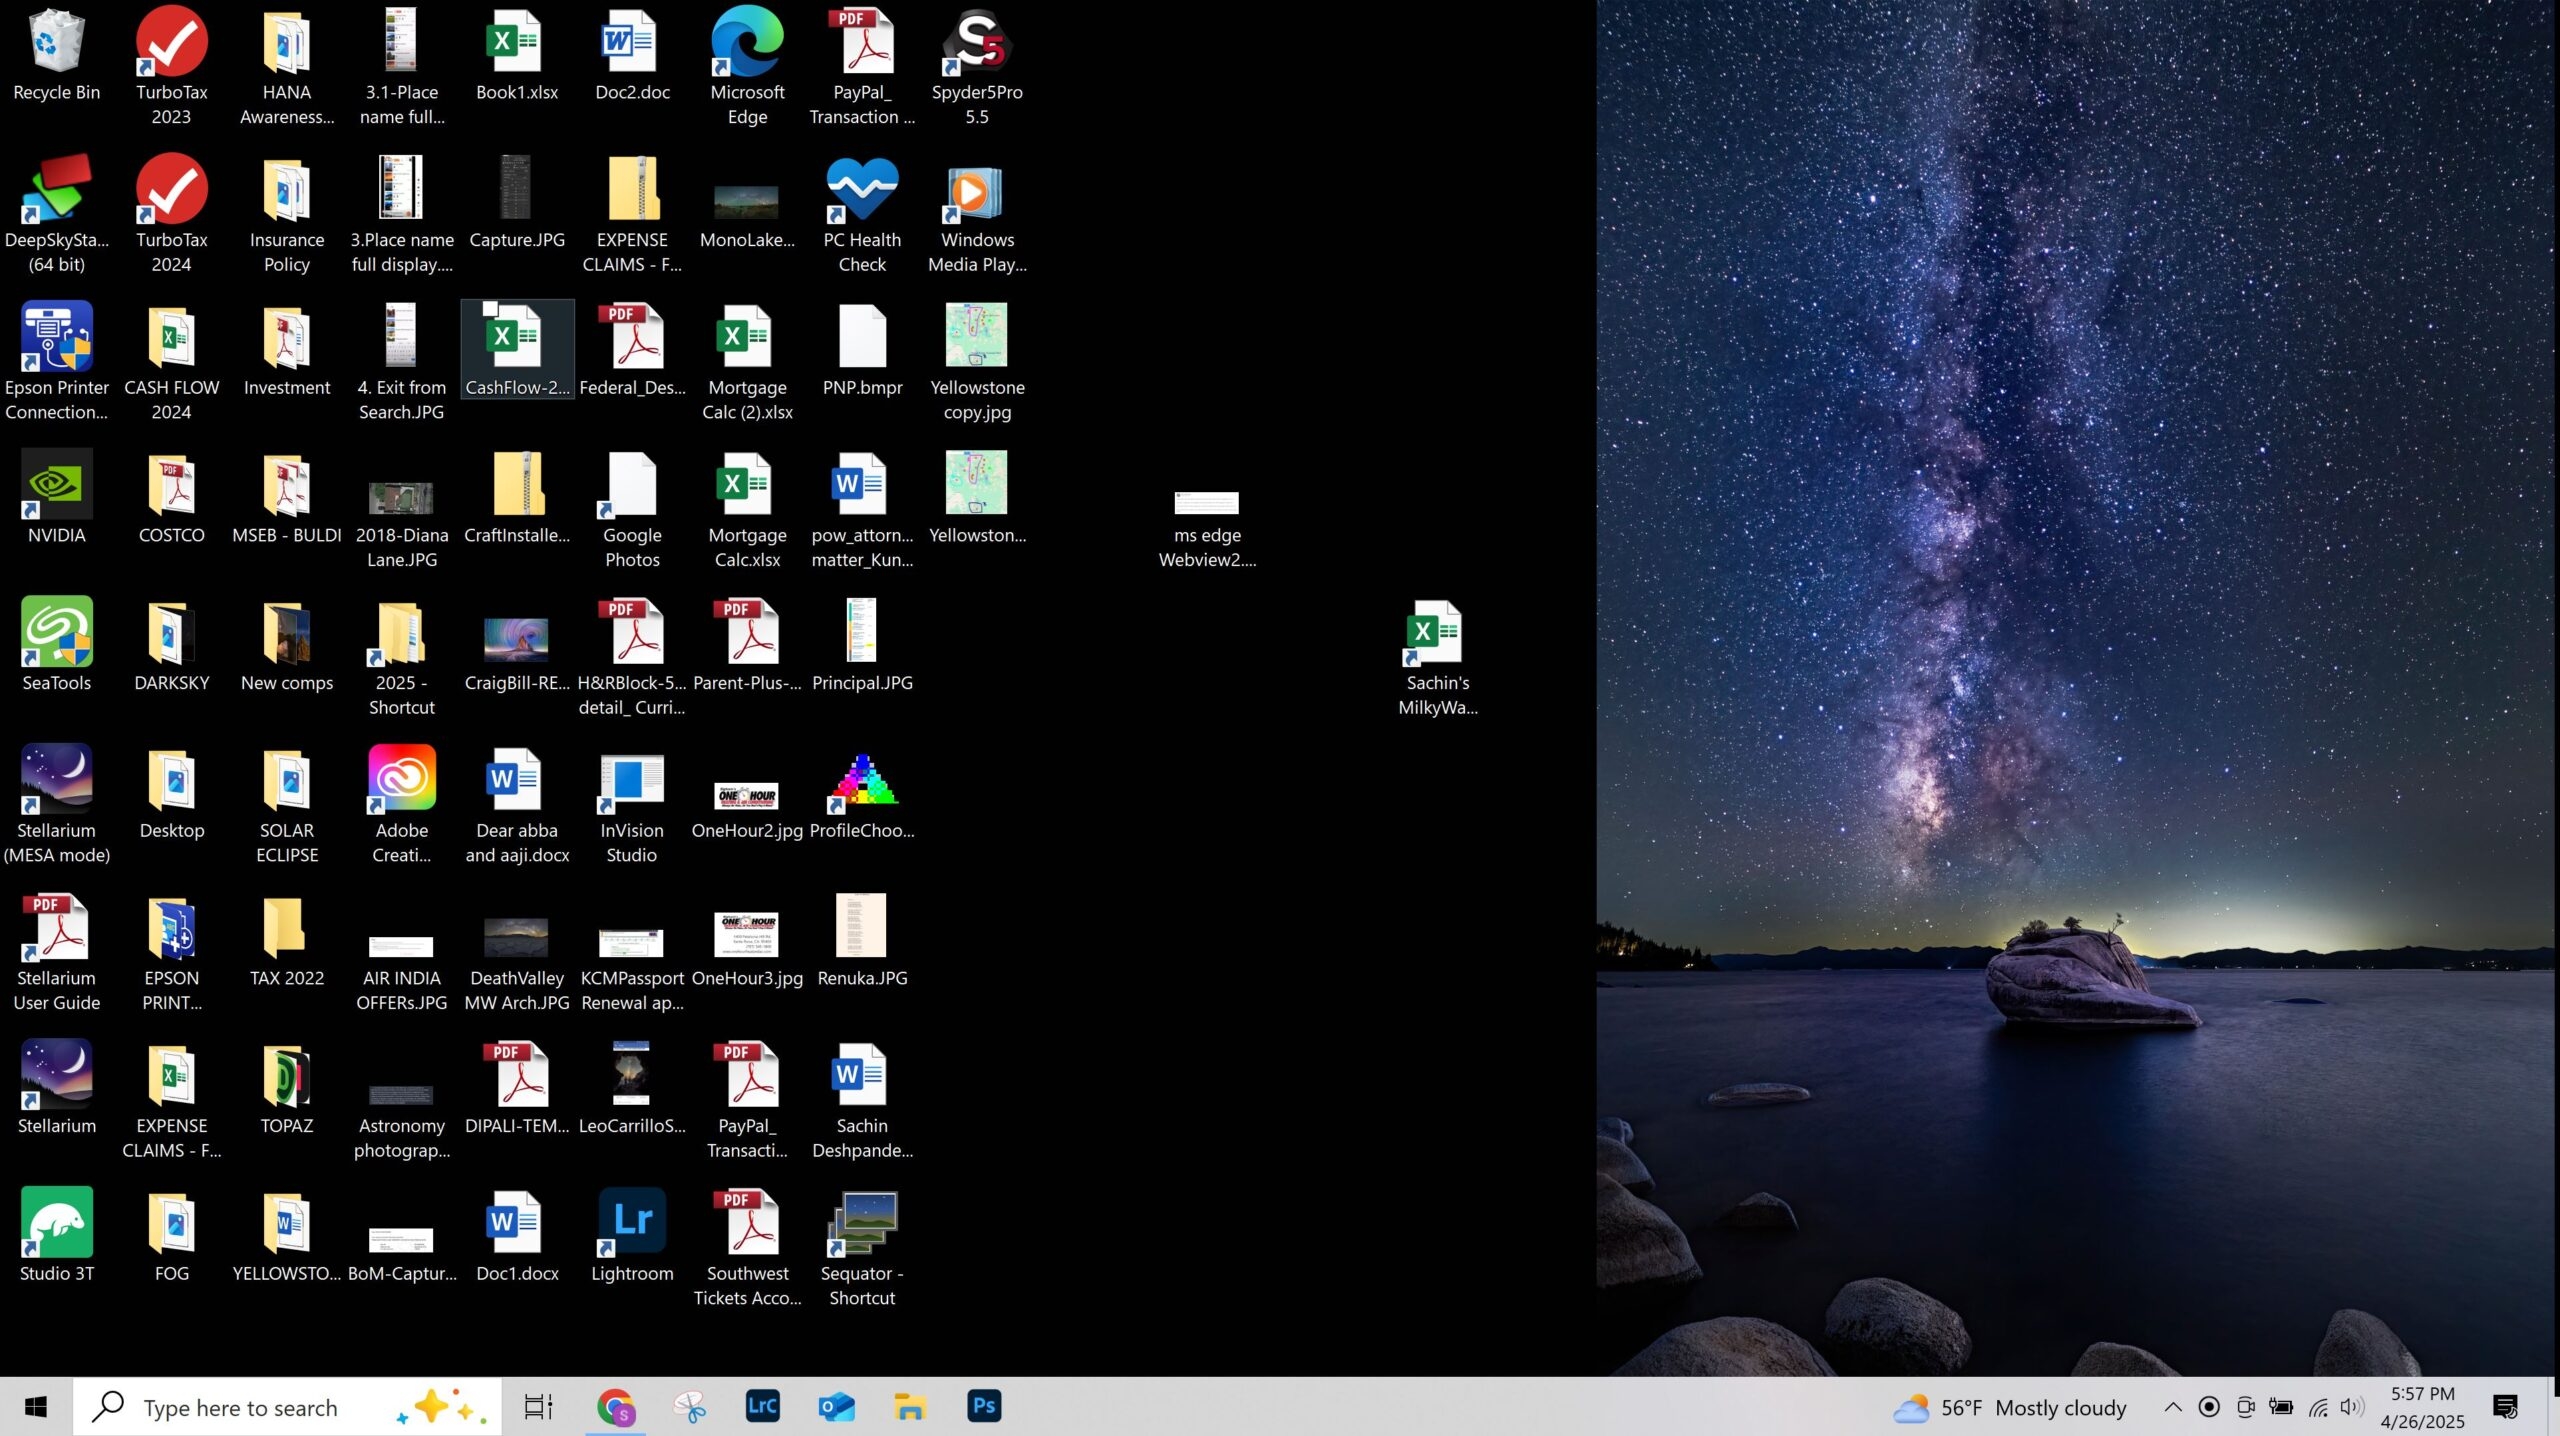Screen dimensions: 2560x1436
Task: Open Task View from the taskbar
Action: click(x=539, y=1407)
